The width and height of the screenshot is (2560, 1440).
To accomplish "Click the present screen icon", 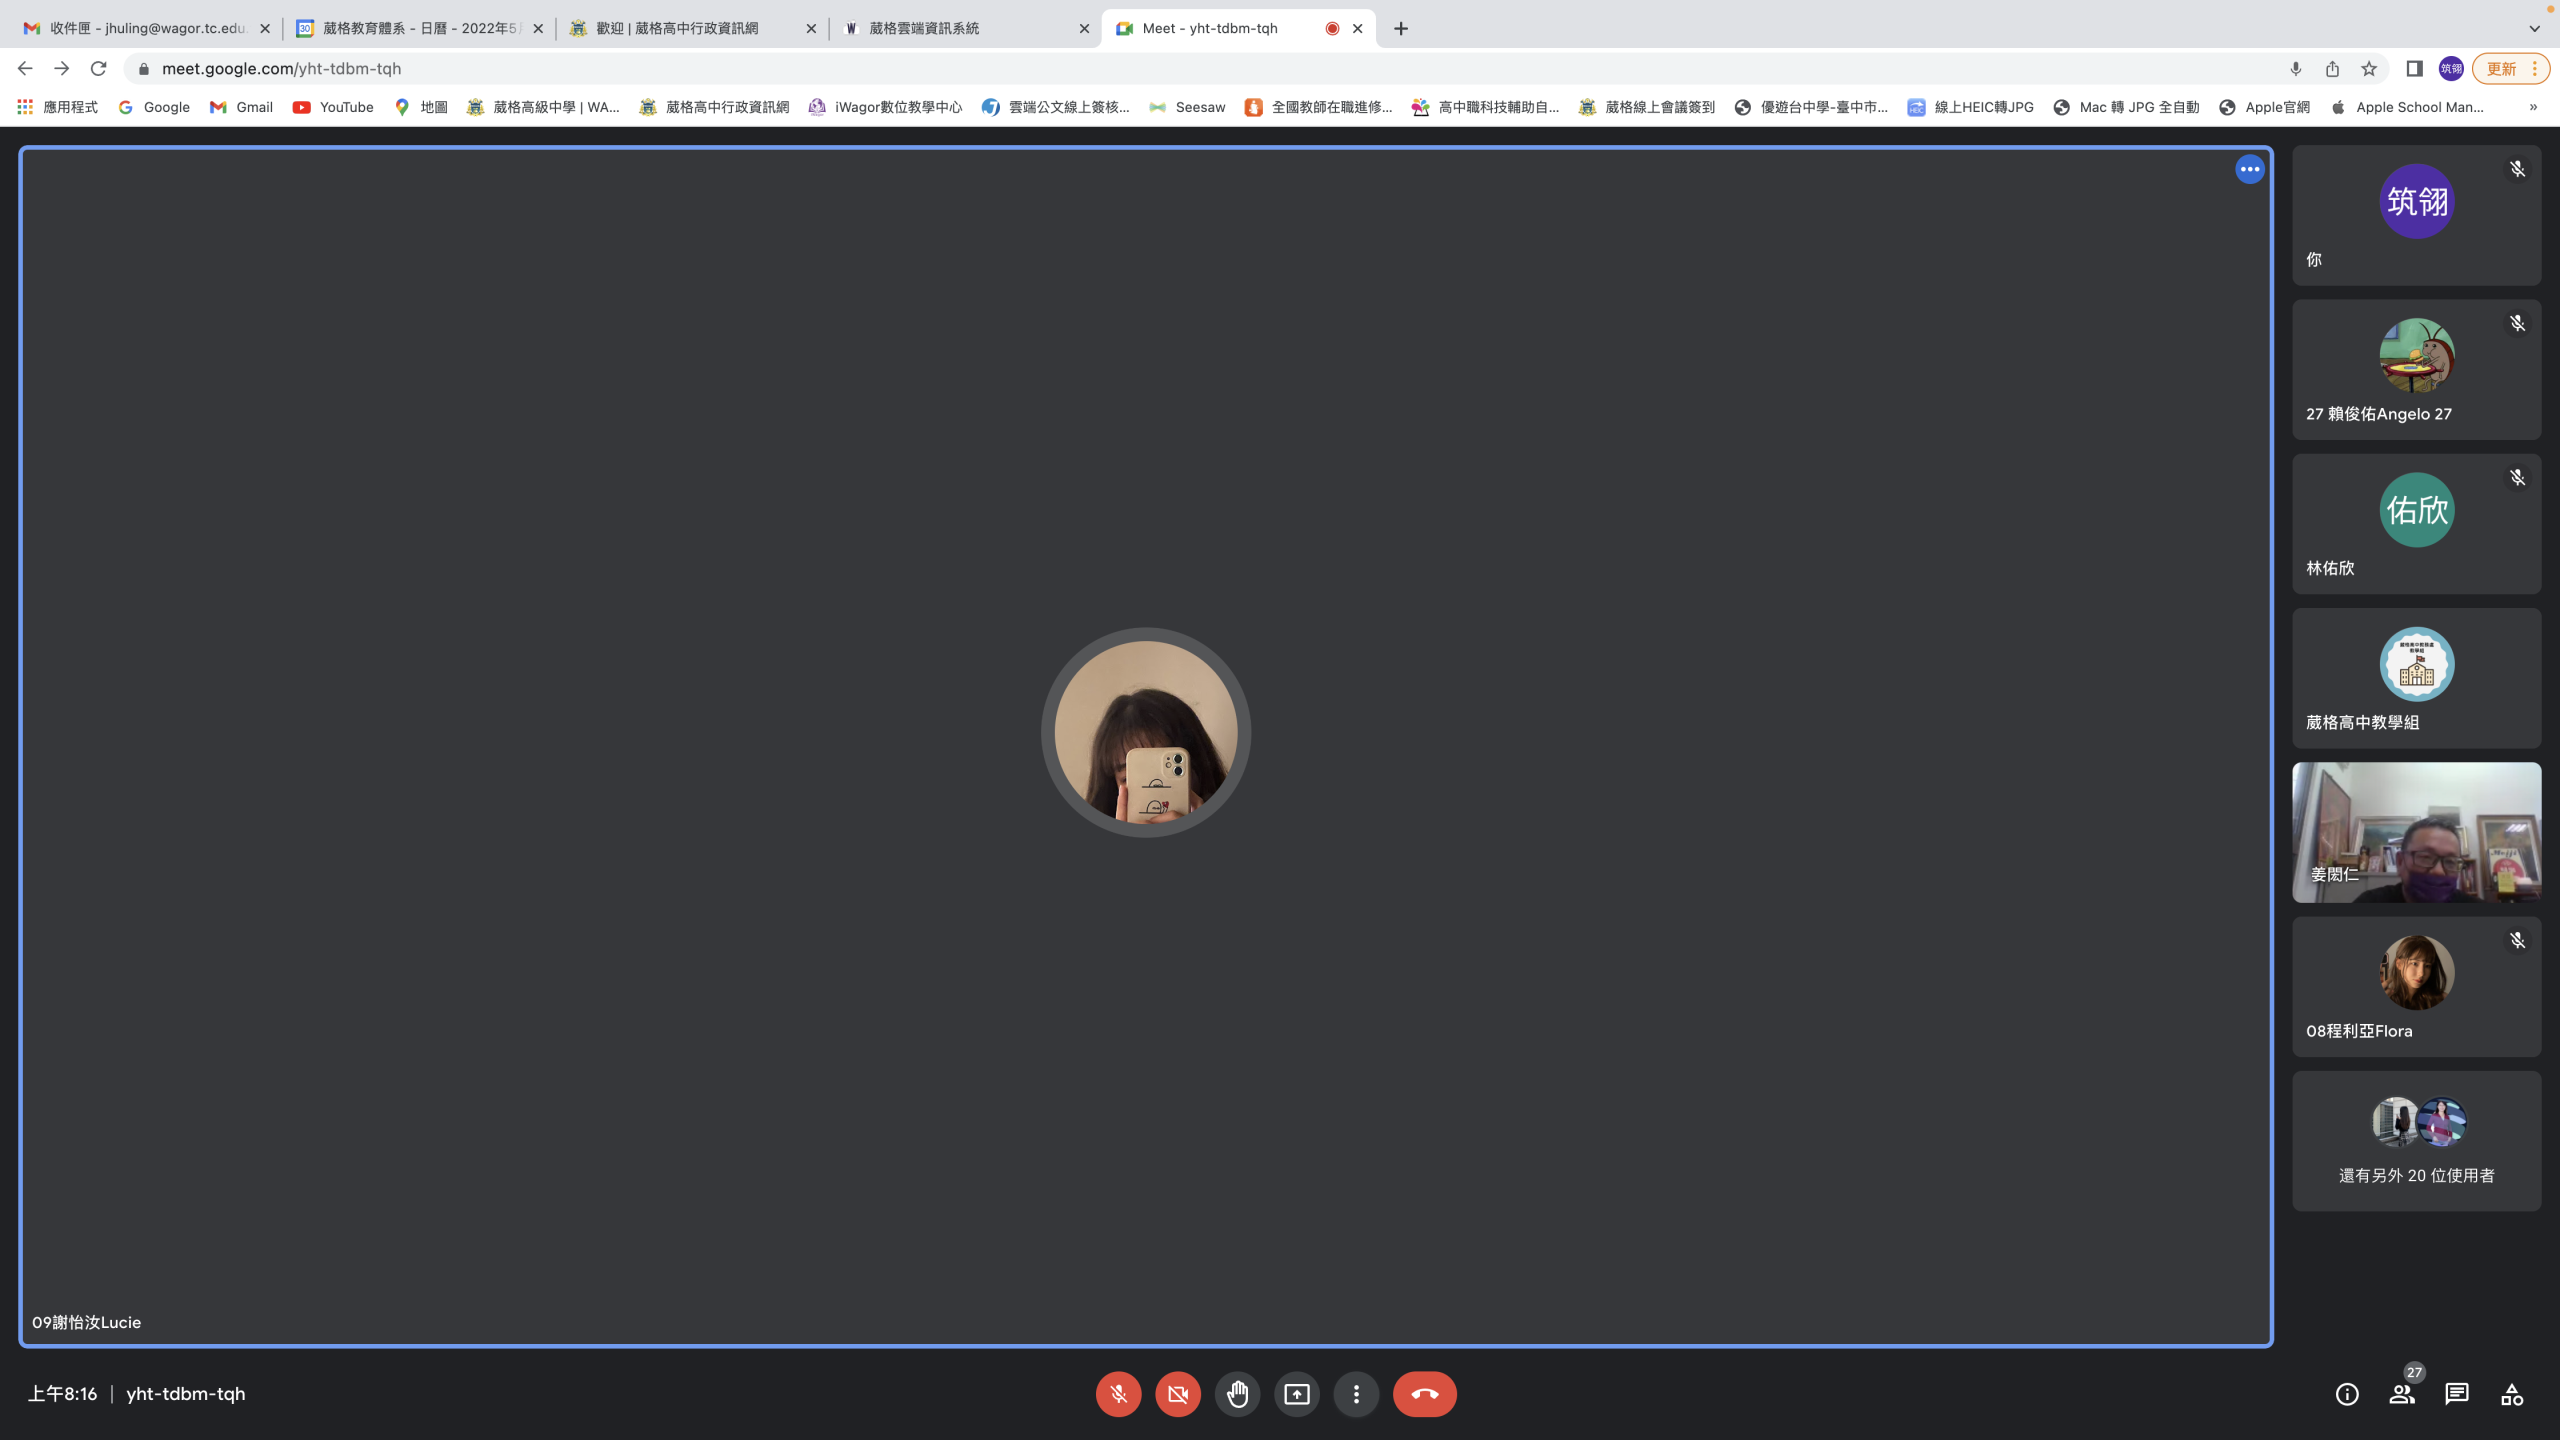I will pyautogui.click(x=1297, y=1394).
